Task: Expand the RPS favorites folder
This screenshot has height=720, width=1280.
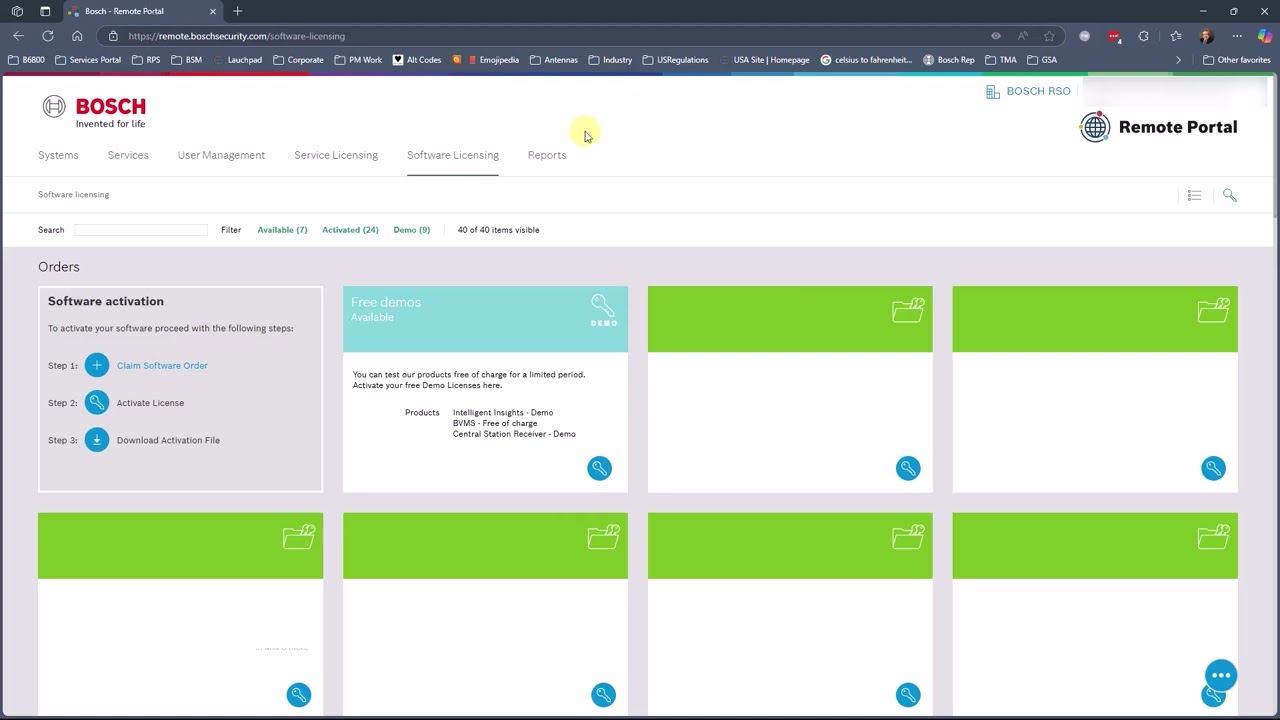Action: click(x=146, y=60)
